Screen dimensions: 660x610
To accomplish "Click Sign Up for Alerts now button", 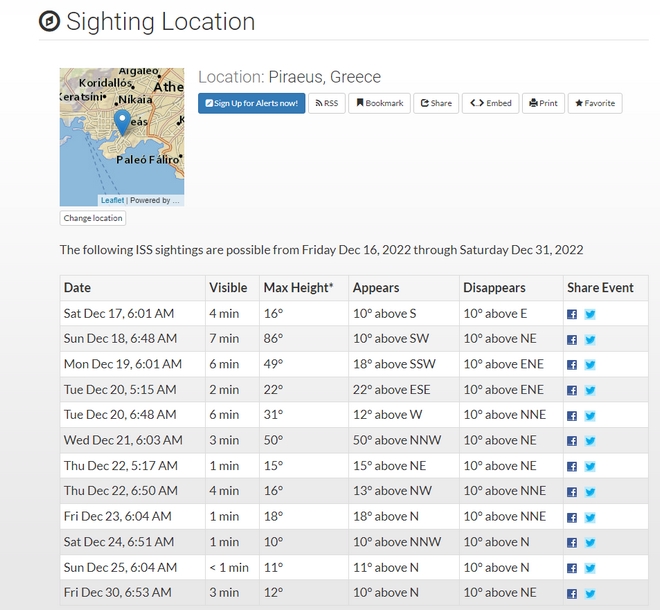I will tap(251, 103).
